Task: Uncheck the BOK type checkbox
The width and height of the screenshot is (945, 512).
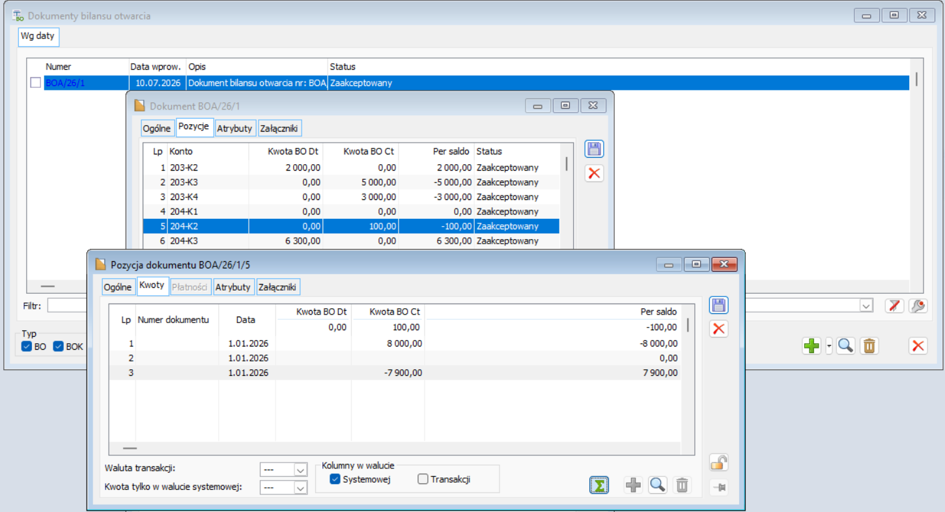Action: (58, 346)
